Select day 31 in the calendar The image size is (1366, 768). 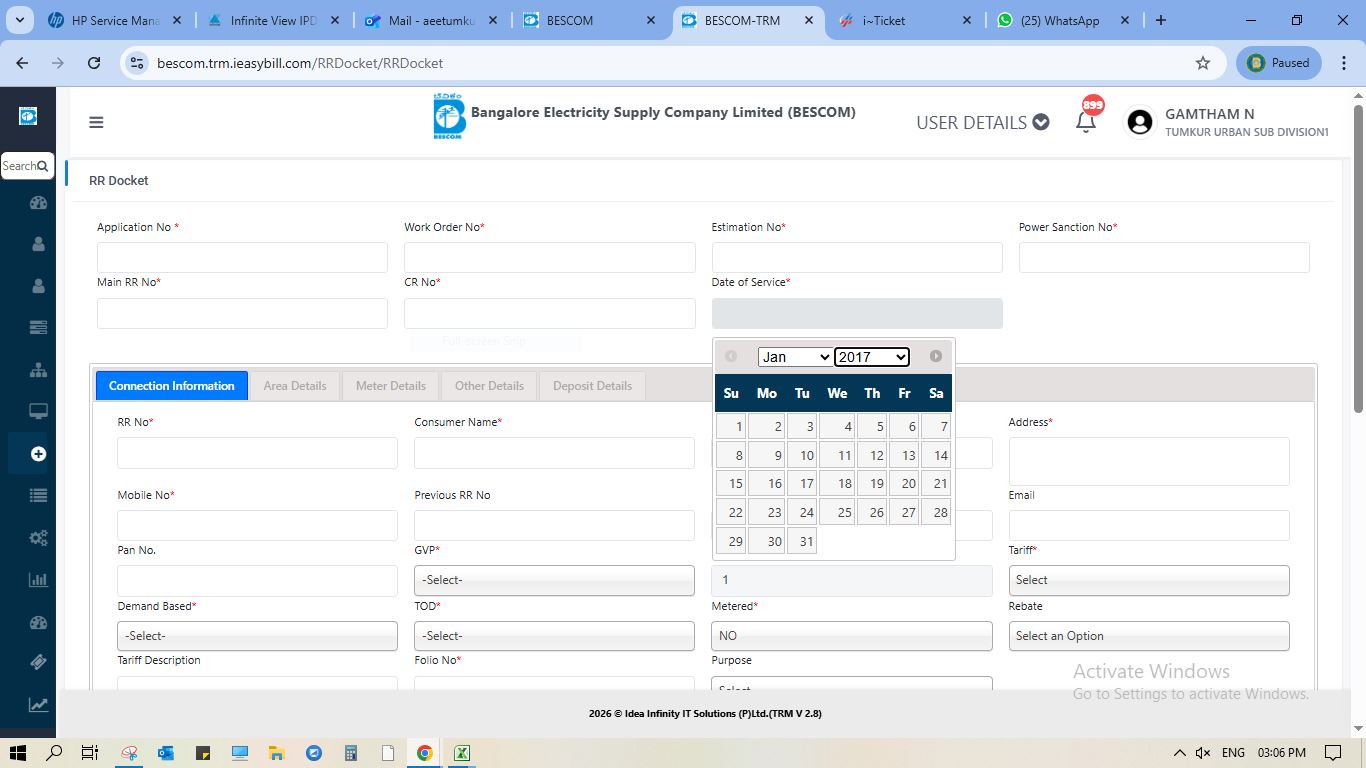pyautogui.click(x=802, y=541)
